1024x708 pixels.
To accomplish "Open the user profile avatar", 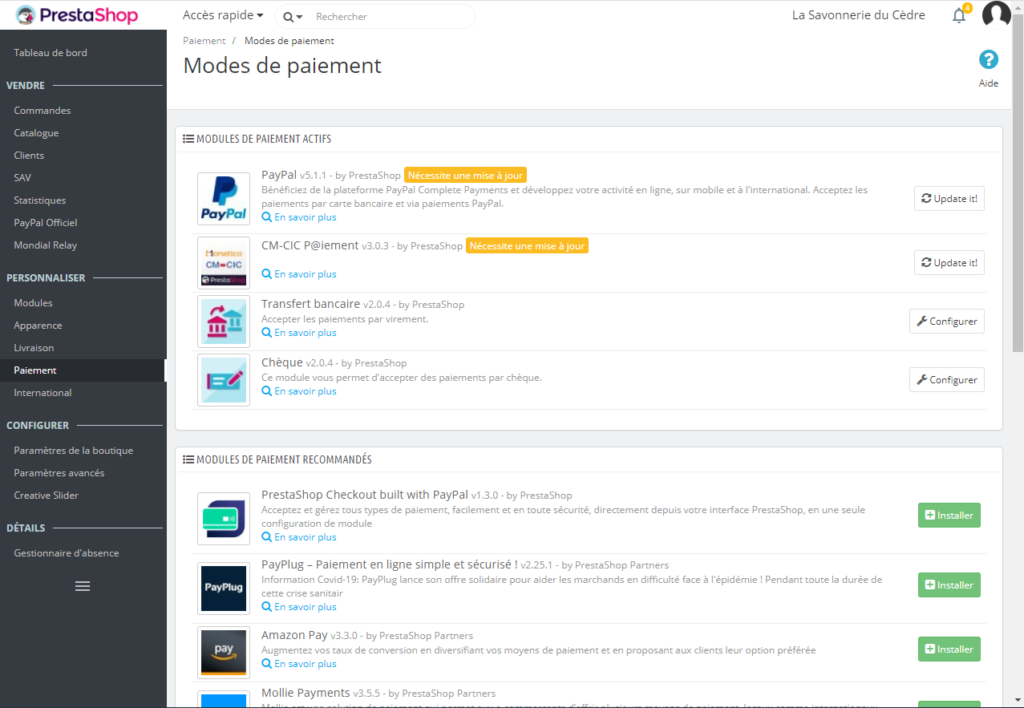I will [x=996, y=14].
